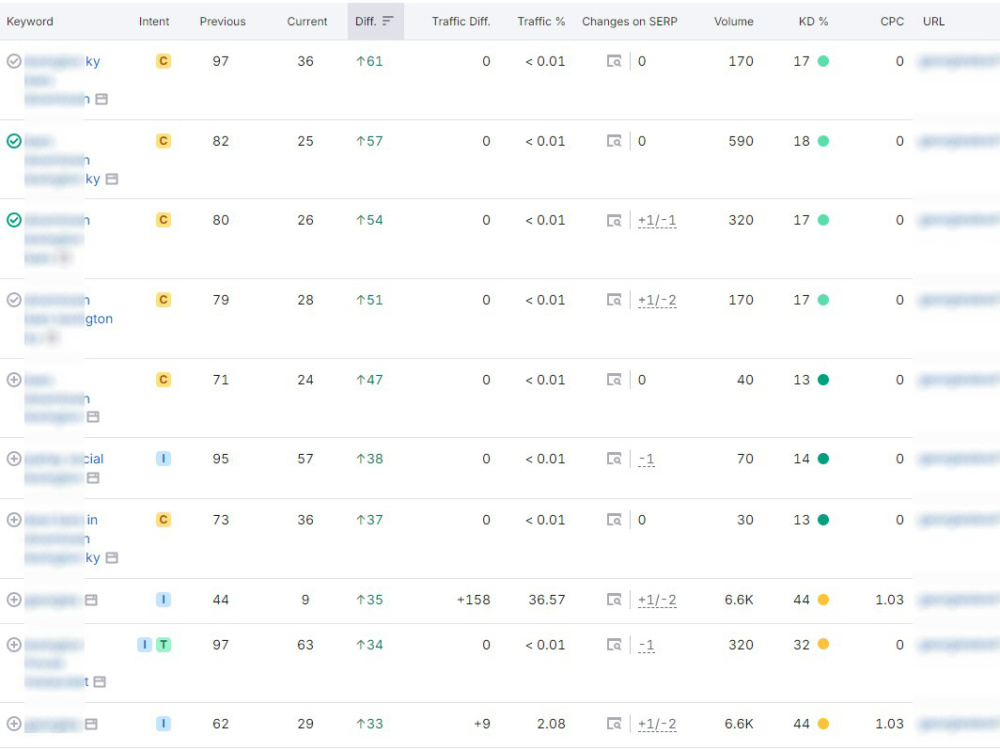Click SERP features icon in Previous 95 row
This screenshot has height=750, width=1000.
point(93,478)
